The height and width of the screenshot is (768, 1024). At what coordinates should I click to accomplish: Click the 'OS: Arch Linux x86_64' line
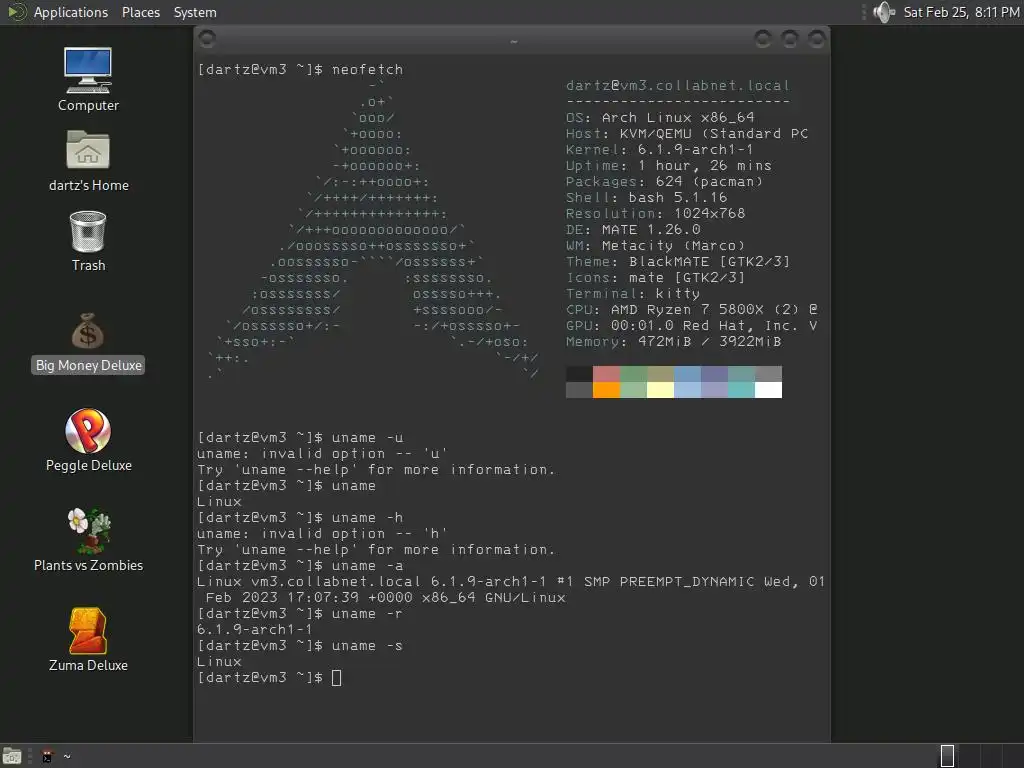pyautogui.click(x=660, y=118)
